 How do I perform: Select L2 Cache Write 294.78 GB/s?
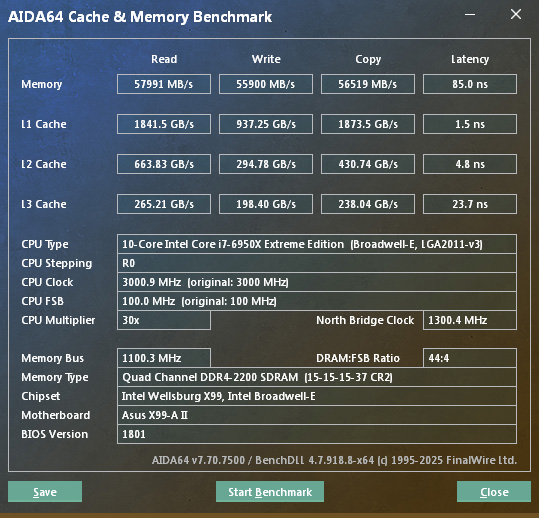tap(266, 164)
